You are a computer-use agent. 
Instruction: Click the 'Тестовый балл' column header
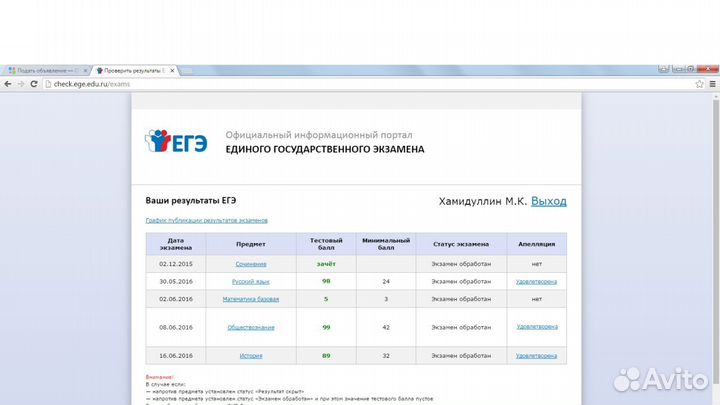click(x=326, y=244)
